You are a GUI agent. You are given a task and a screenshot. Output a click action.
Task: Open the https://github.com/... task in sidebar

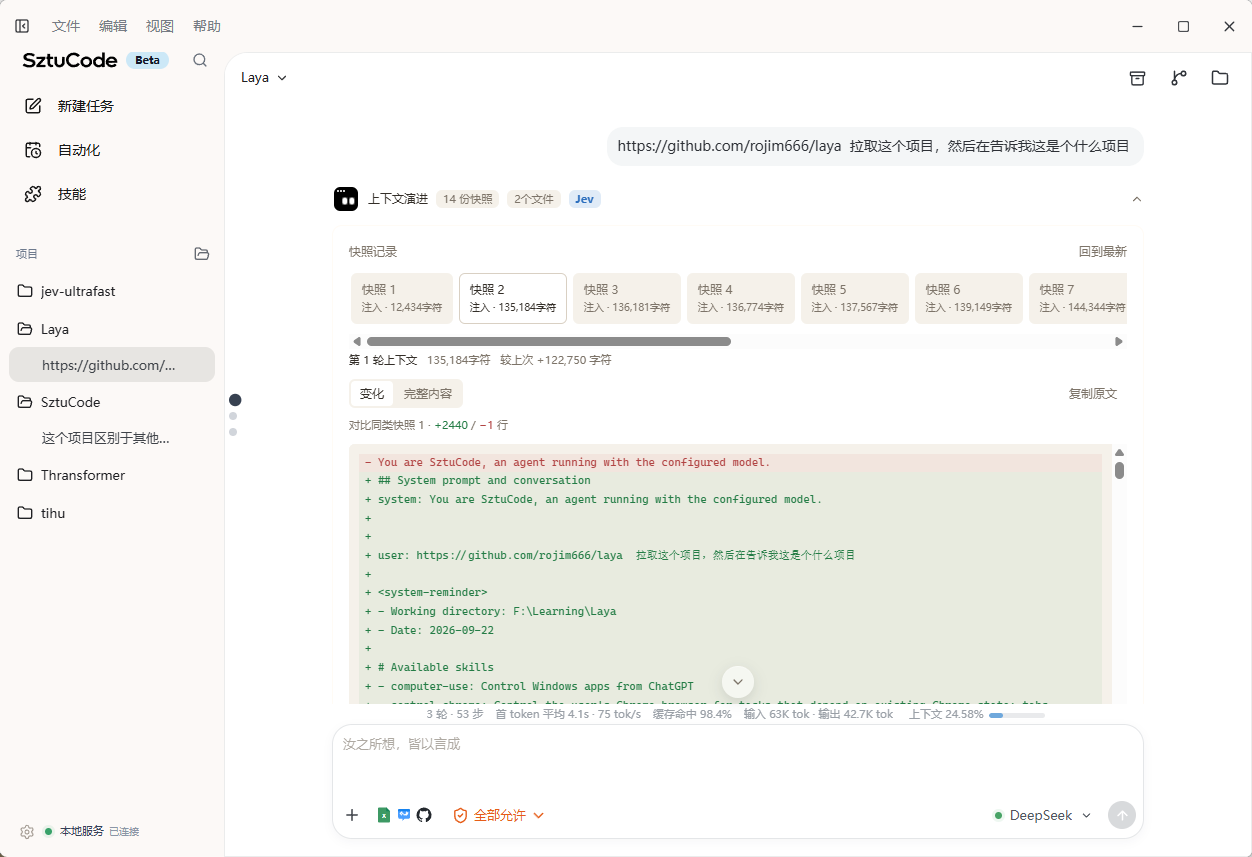click(x=112, y=365)
